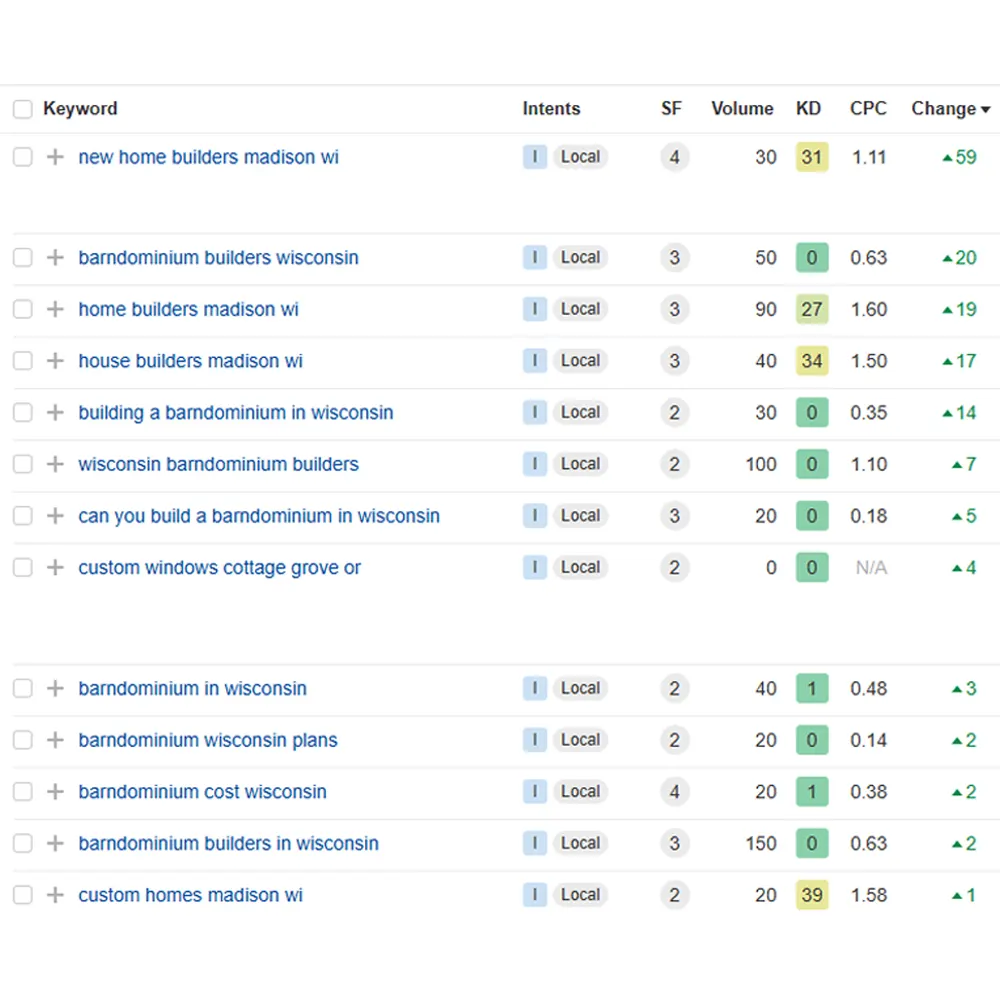Screen dimensions: 1000x1000
Task: Click the SF badge for 'home builders madison wi'
Action: click(x=674, y=310)
